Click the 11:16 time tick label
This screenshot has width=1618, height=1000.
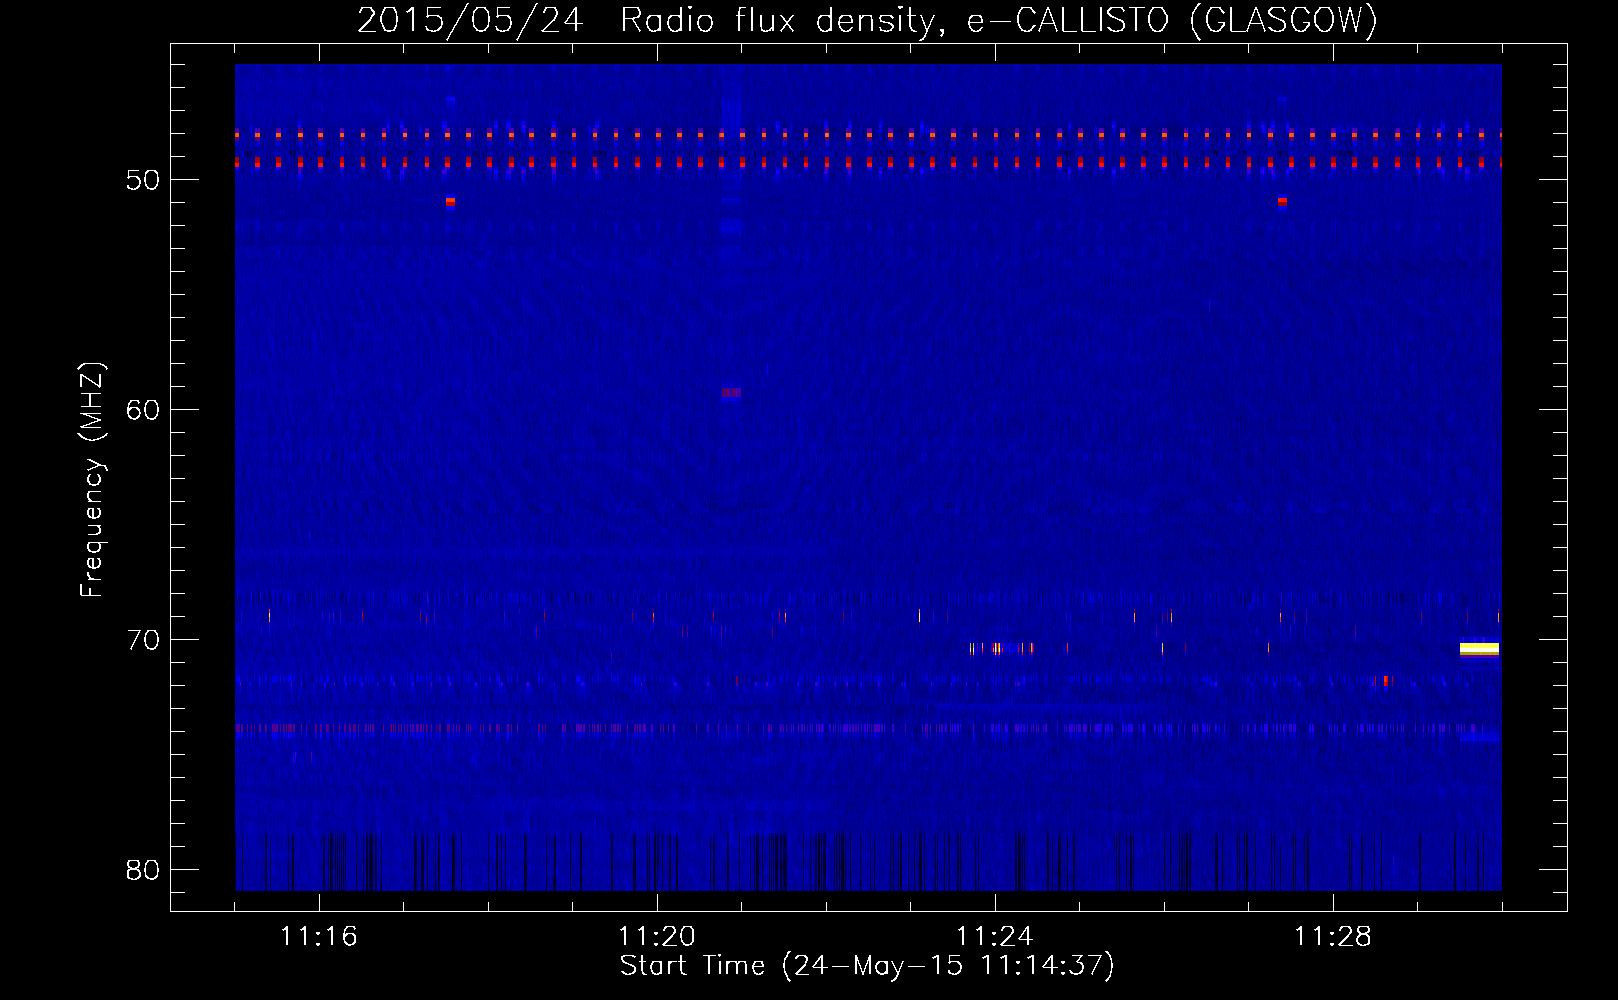tap(319, 937)
